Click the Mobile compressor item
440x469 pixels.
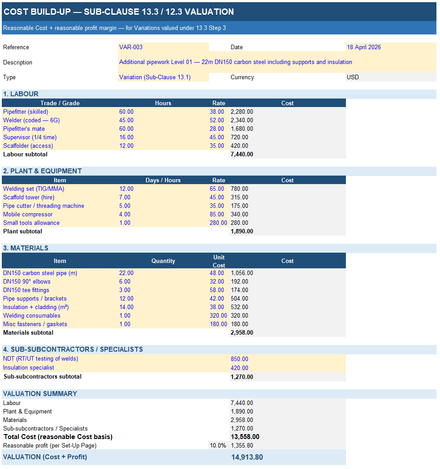(28, 214)
